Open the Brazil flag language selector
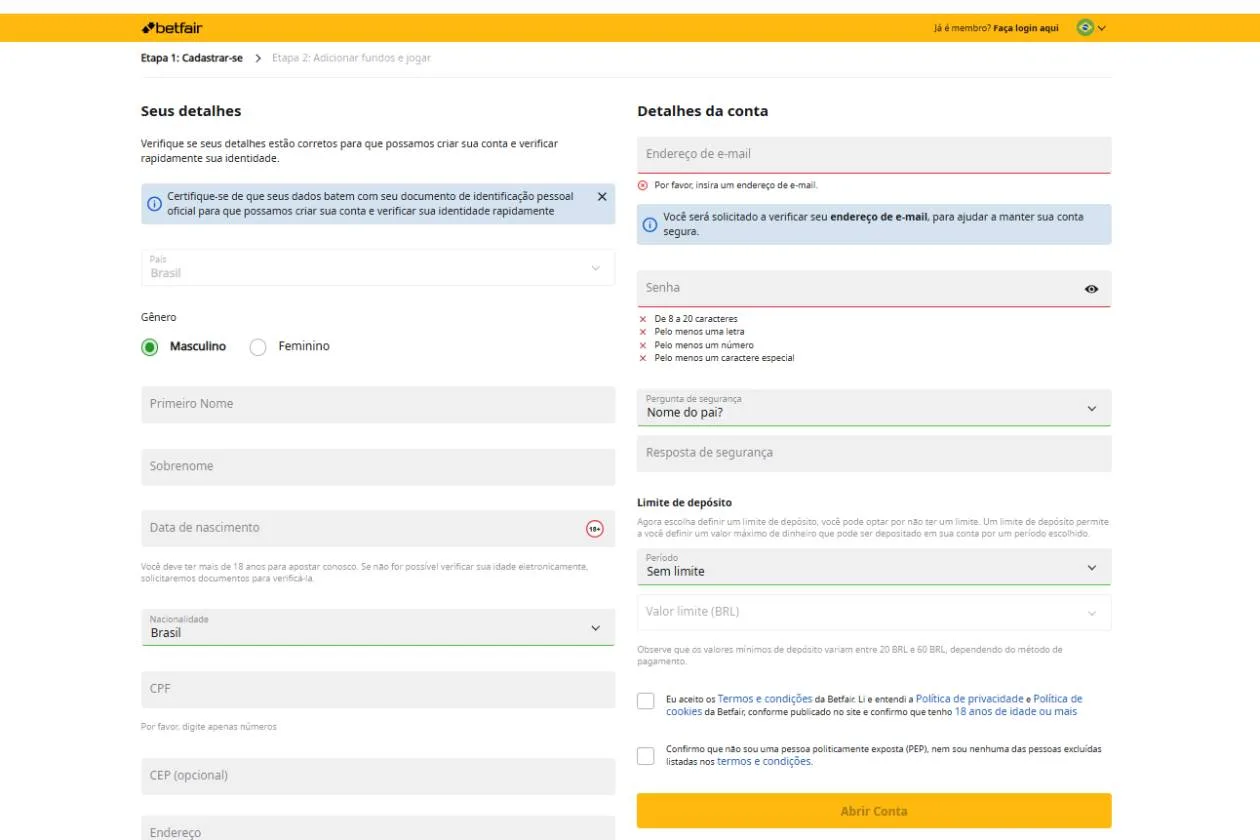 (x=1090, y=28)
